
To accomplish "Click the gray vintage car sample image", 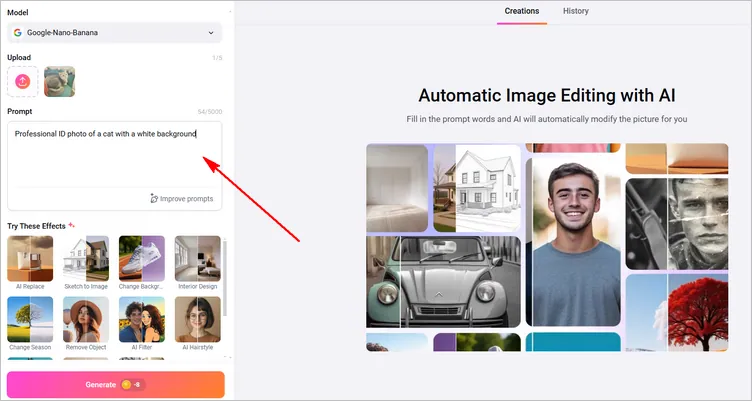I will point(444,282).
